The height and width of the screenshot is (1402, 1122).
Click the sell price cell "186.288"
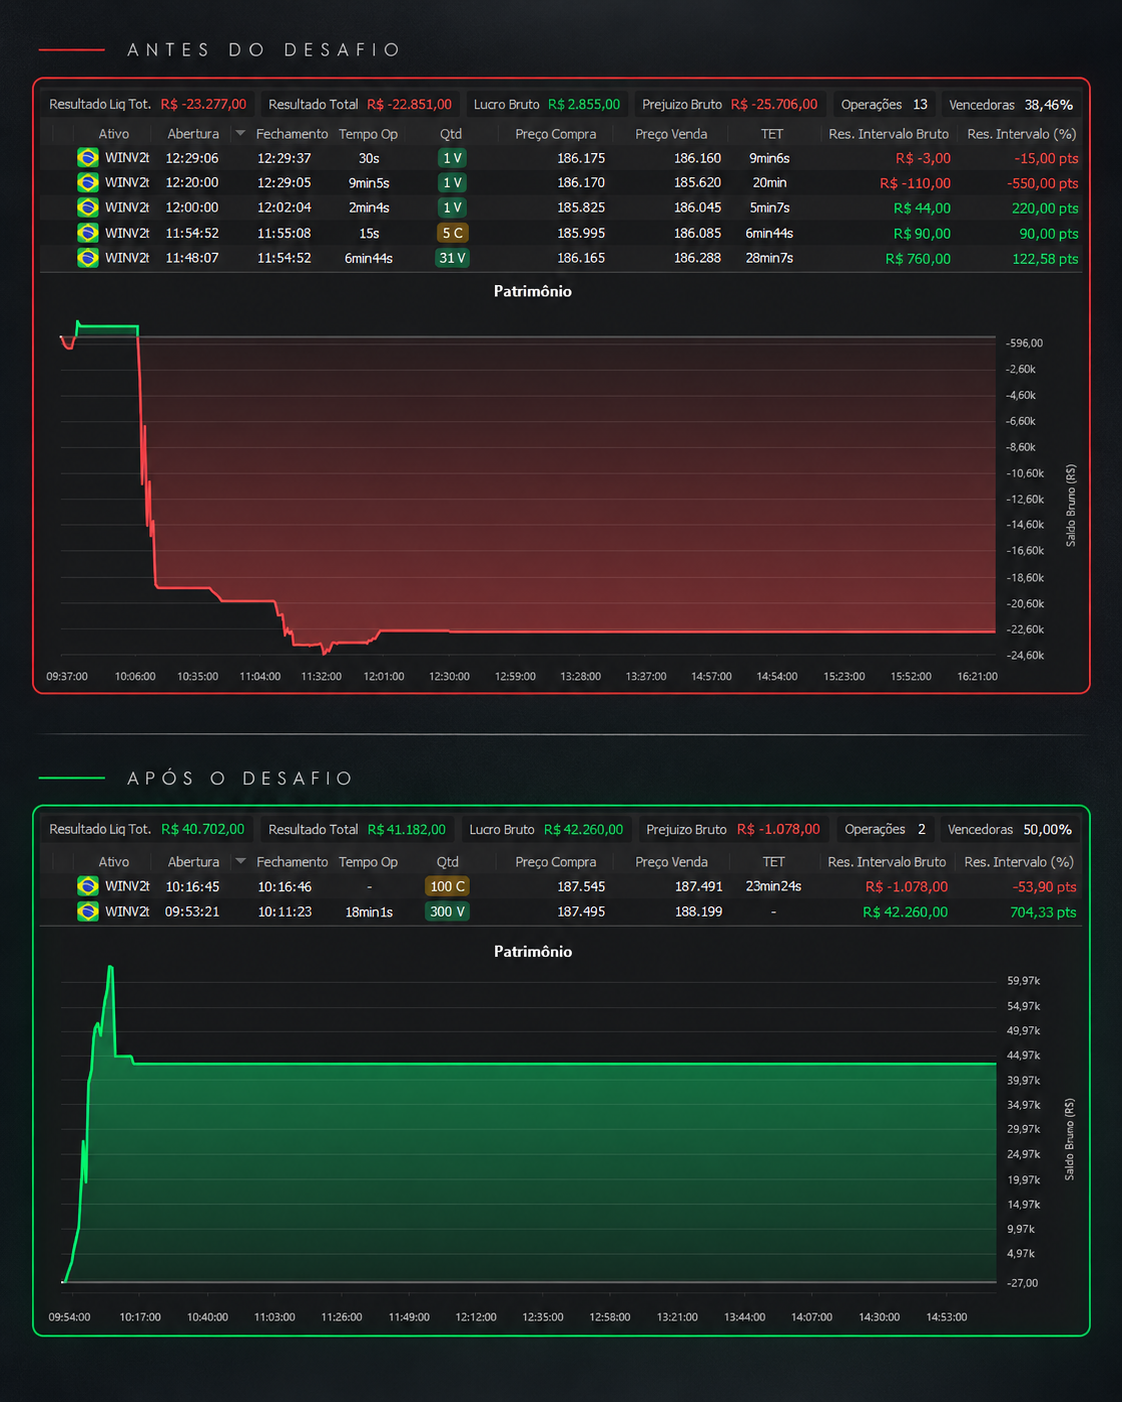coord(697,258)
